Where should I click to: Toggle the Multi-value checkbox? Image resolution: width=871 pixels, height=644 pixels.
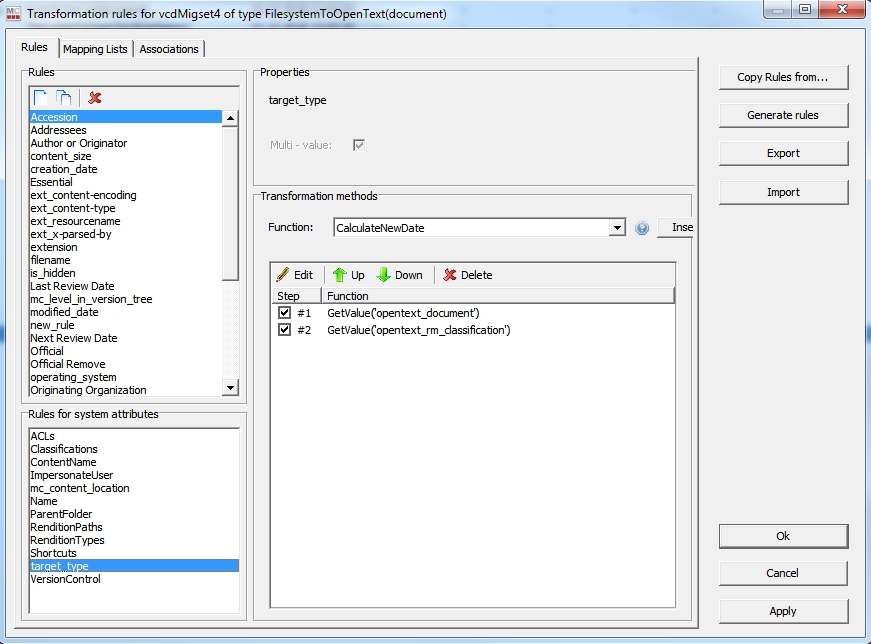pos(359,145)
